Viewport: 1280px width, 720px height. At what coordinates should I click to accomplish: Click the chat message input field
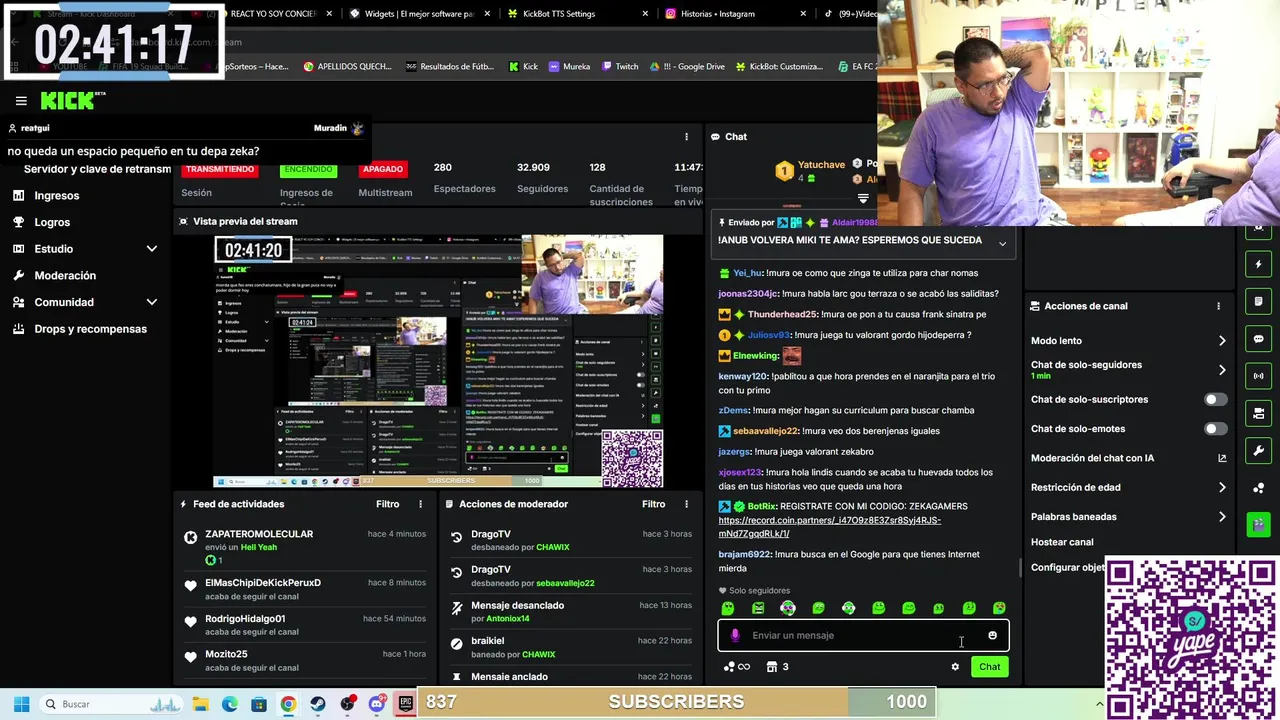(x=863, y=636)
